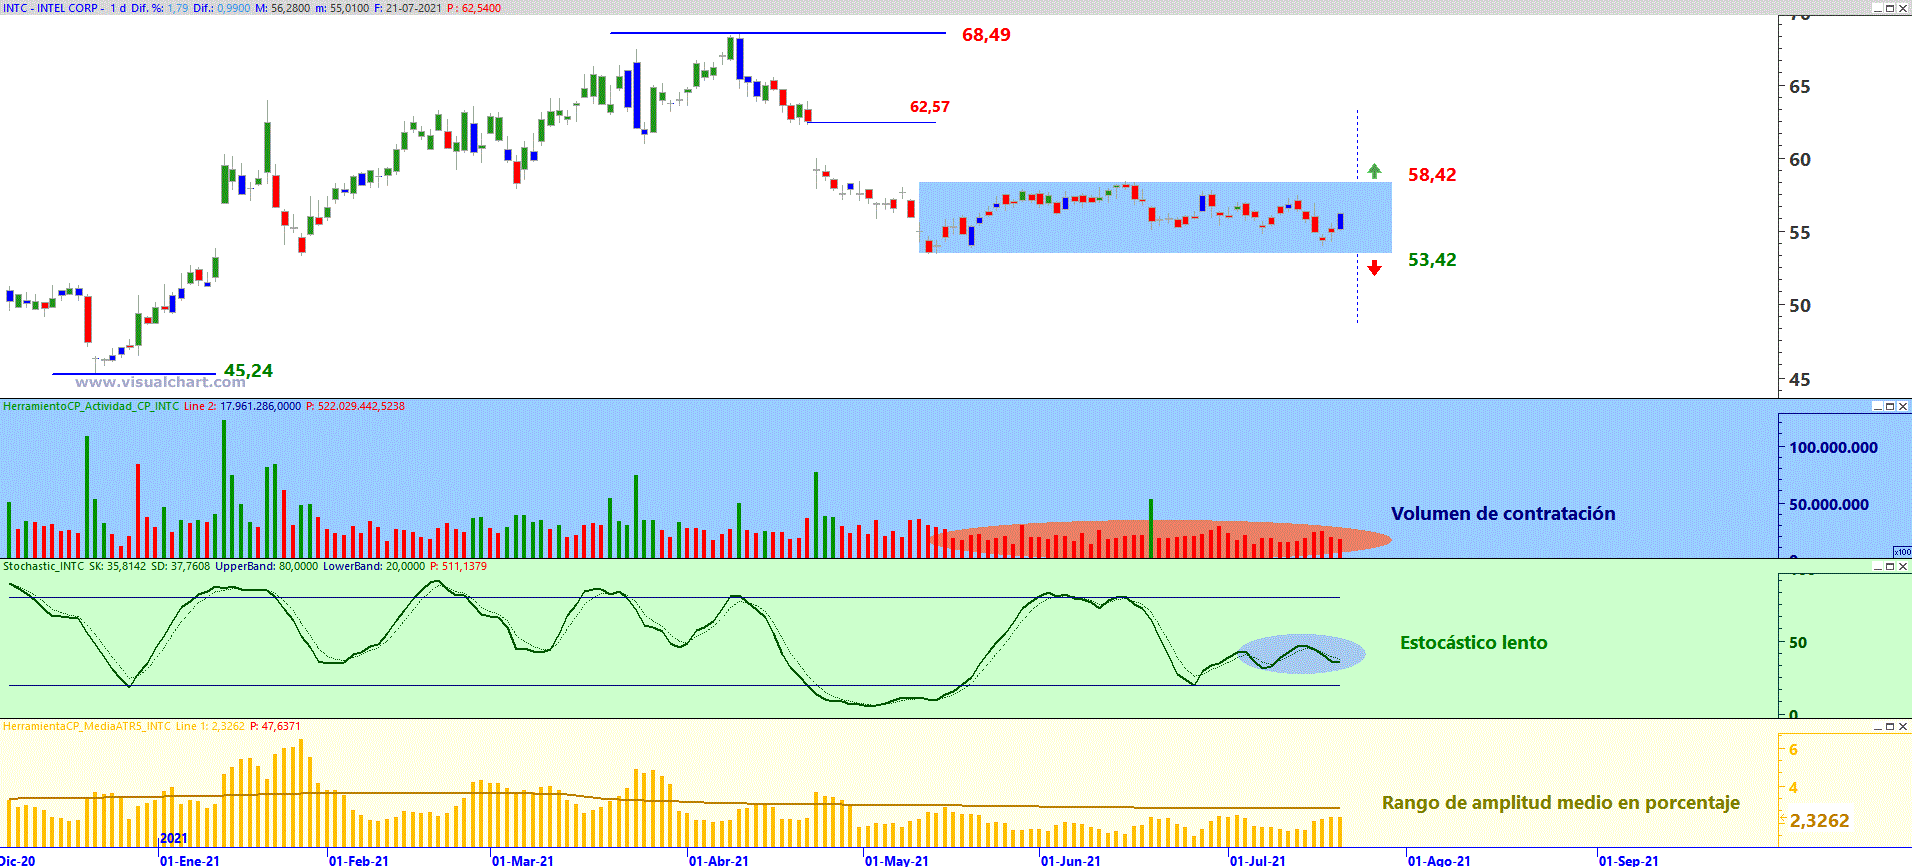Viewport: 1912px width, 867px height.
Task: Click the 01-Mar-21 date axis label
Action: pos(523,860)
